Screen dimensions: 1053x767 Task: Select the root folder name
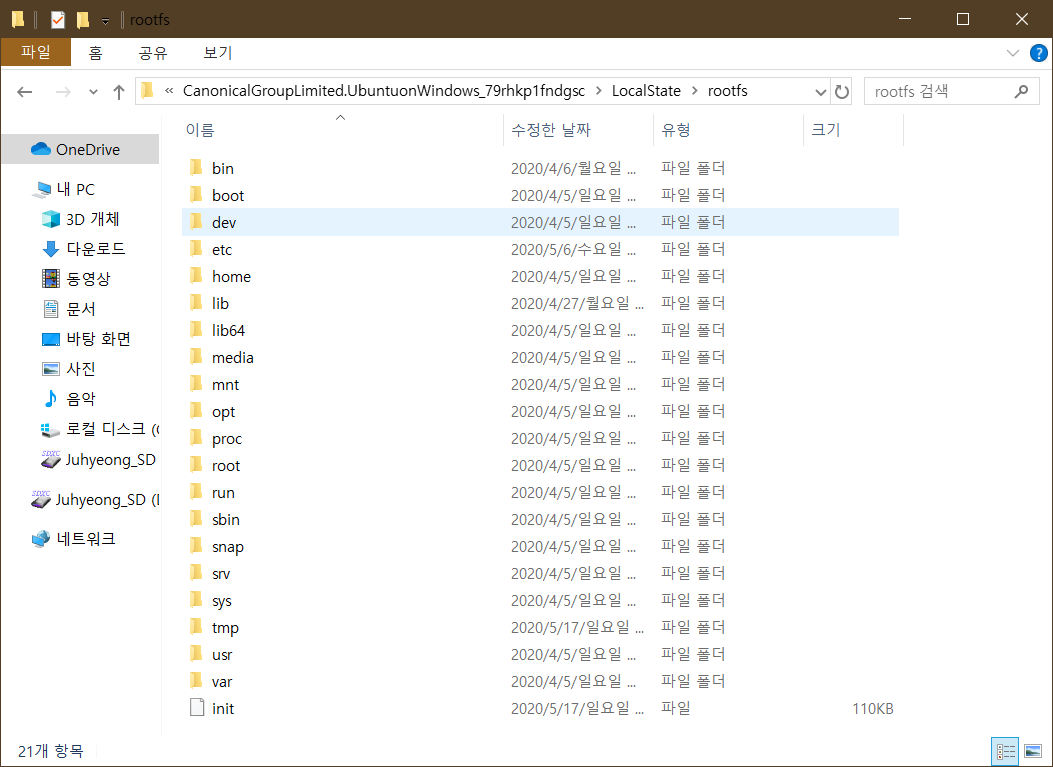click(x=226, y=465)
